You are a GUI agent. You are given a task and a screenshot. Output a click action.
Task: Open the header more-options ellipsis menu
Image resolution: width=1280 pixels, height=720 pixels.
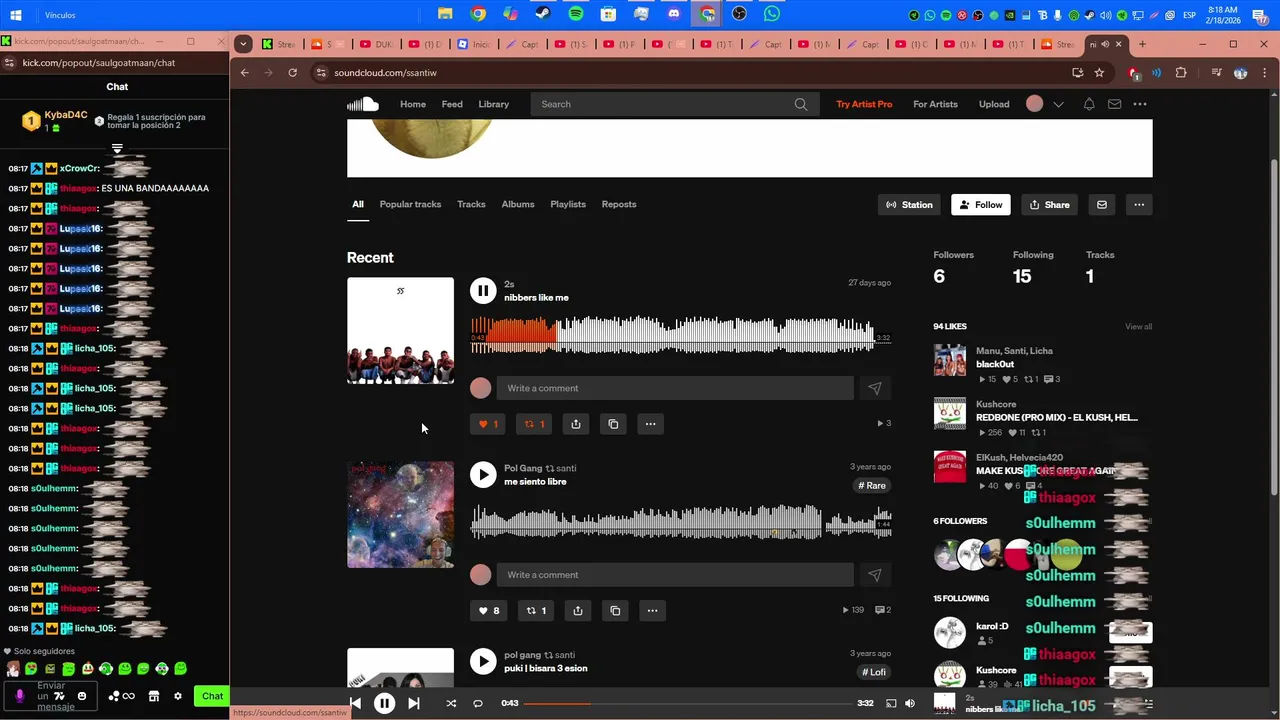[x=1139, y=104]
